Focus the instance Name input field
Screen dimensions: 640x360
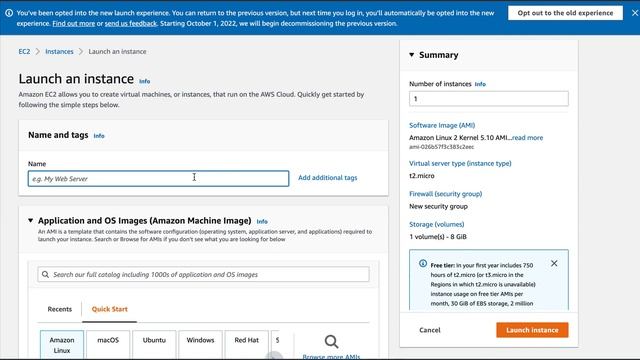click(x=158, y=178)
